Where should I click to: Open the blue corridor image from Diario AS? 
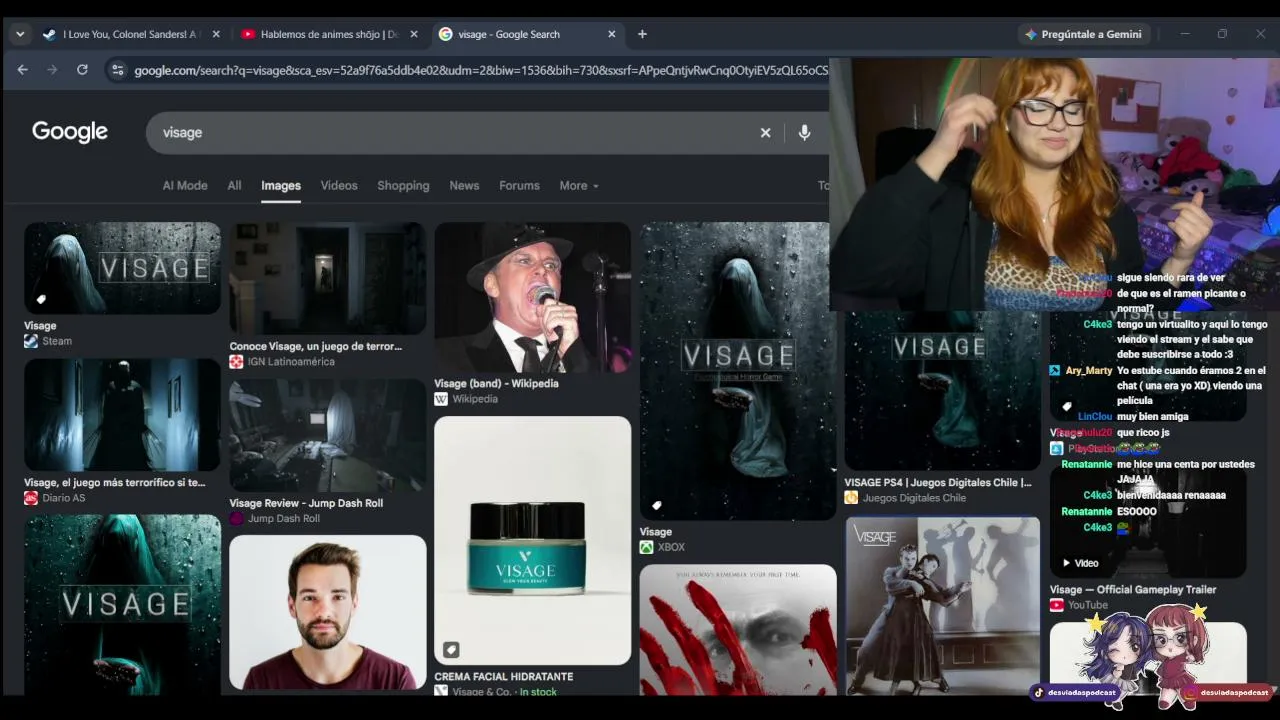click(122, 415)
